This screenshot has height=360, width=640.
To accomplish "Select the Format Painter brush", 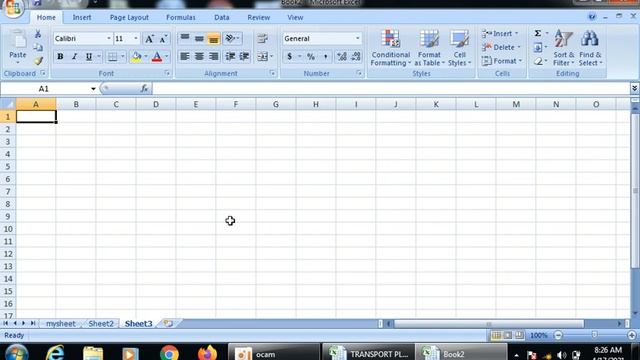I will click(x=38, y=61).
